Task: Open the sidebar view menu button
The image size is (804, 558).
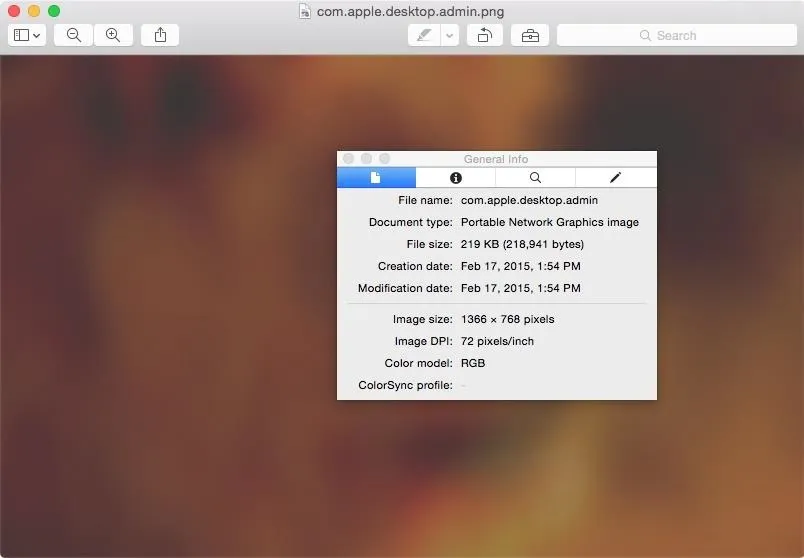Action: 27,35
